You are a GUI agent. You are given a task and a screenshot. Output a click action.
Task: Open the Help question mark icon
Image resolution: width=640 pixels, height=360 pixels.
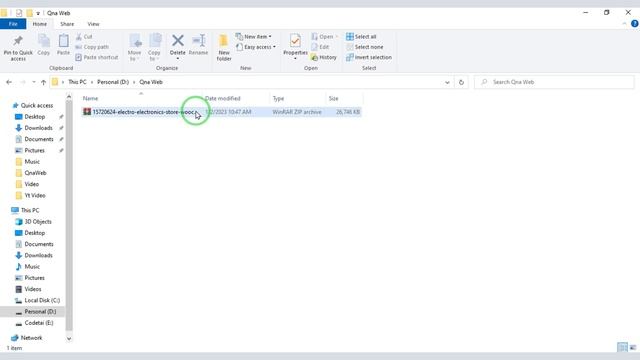tap(635, 24)
